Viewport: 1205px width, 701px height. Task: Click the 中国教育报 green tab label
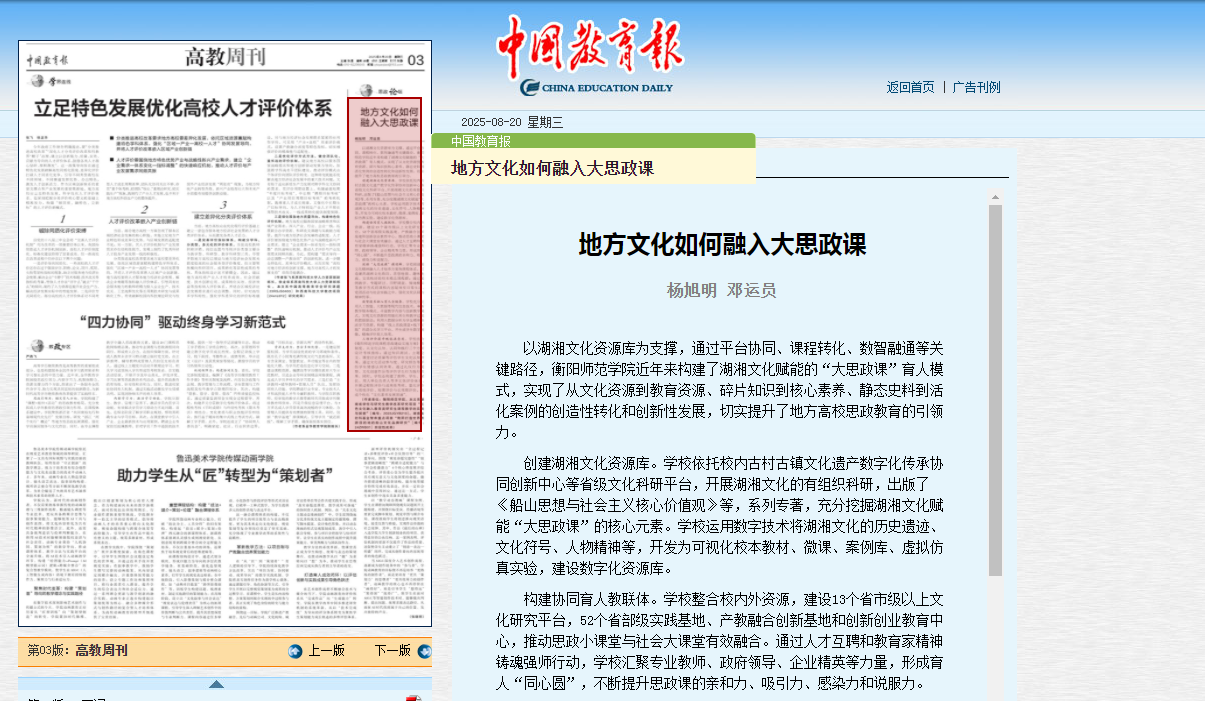pyautogui.click(x=480, y=141)
